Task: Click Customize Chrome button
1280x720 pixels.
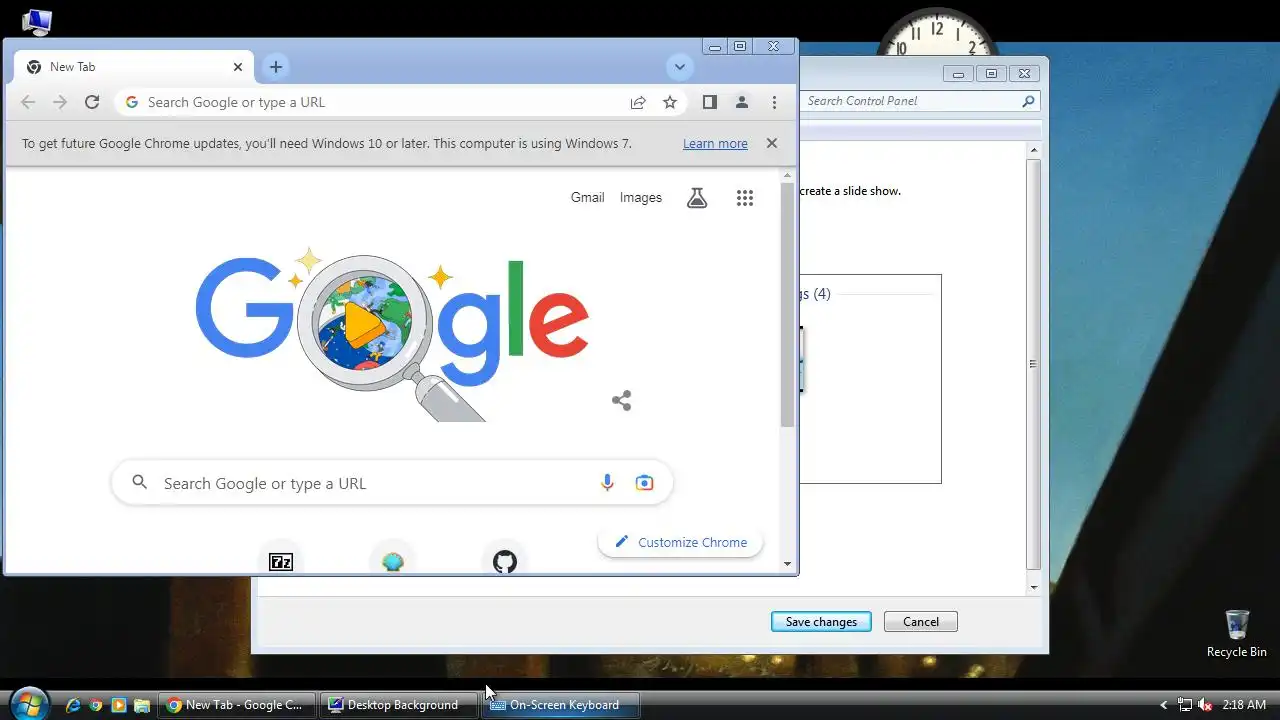Action: coord(680,542)
